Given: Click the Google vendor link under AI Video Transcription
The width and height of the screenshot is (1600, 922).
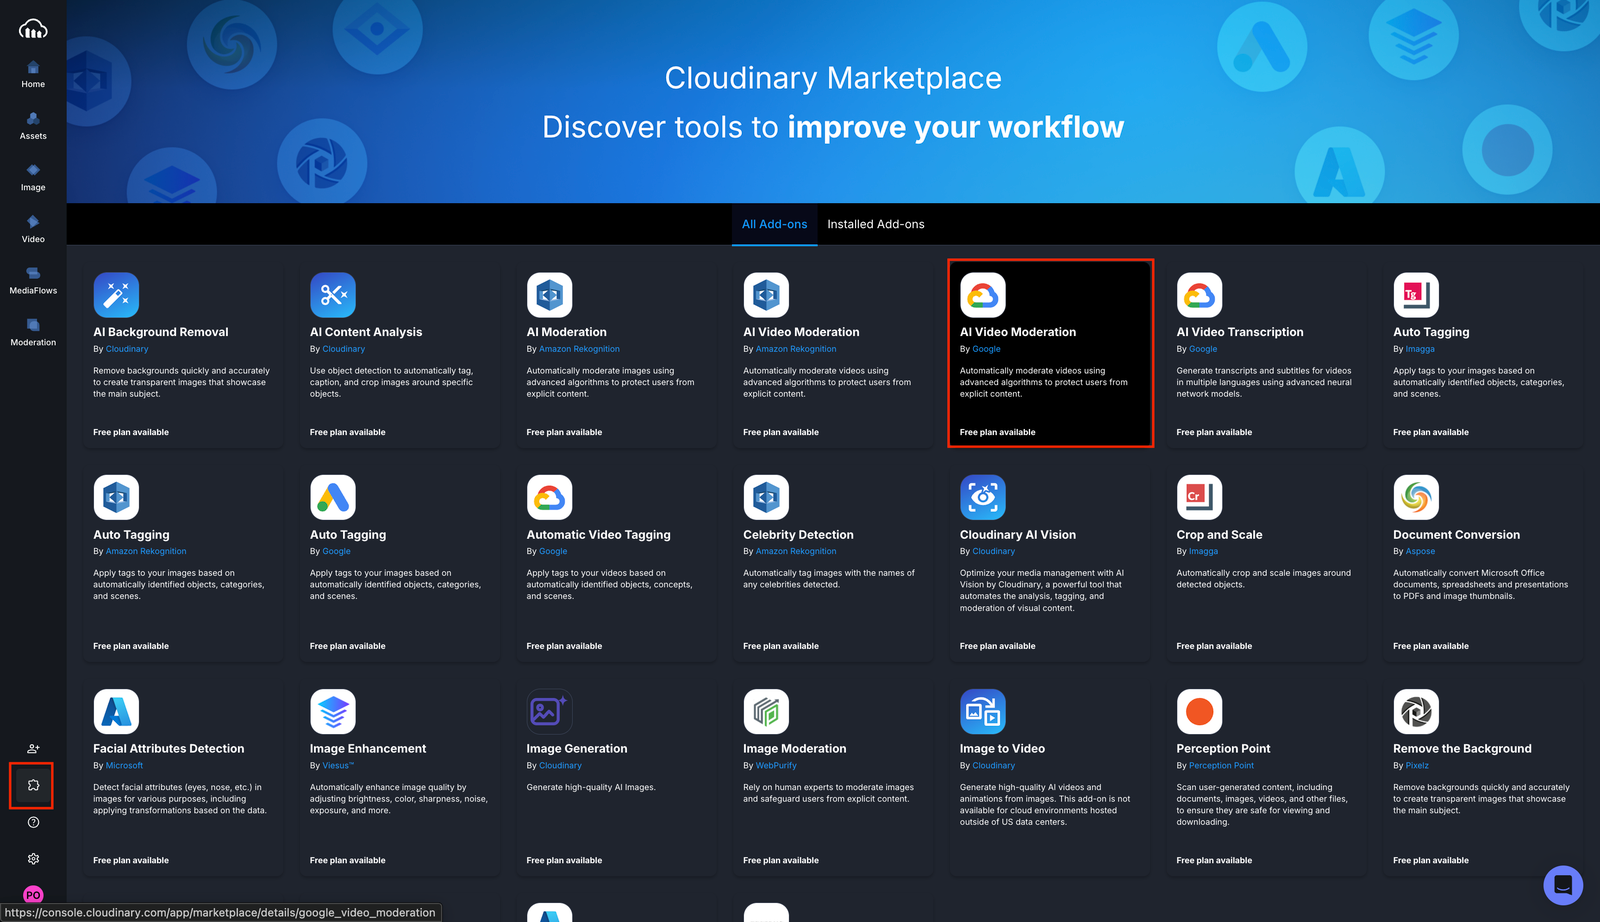Looking at the screenshot, I should pos(1203,349).
